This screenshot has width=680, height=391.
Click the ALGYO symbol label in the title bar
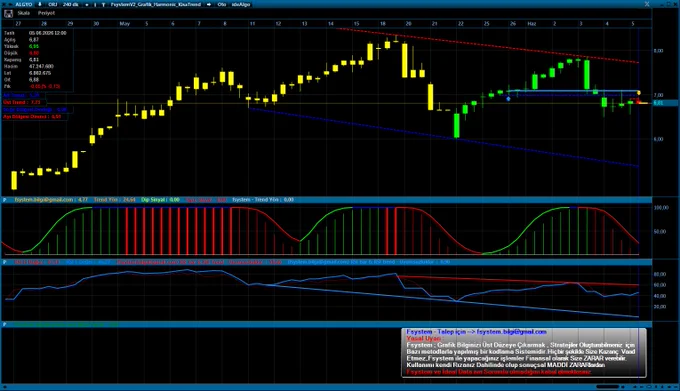coord(23,4)
